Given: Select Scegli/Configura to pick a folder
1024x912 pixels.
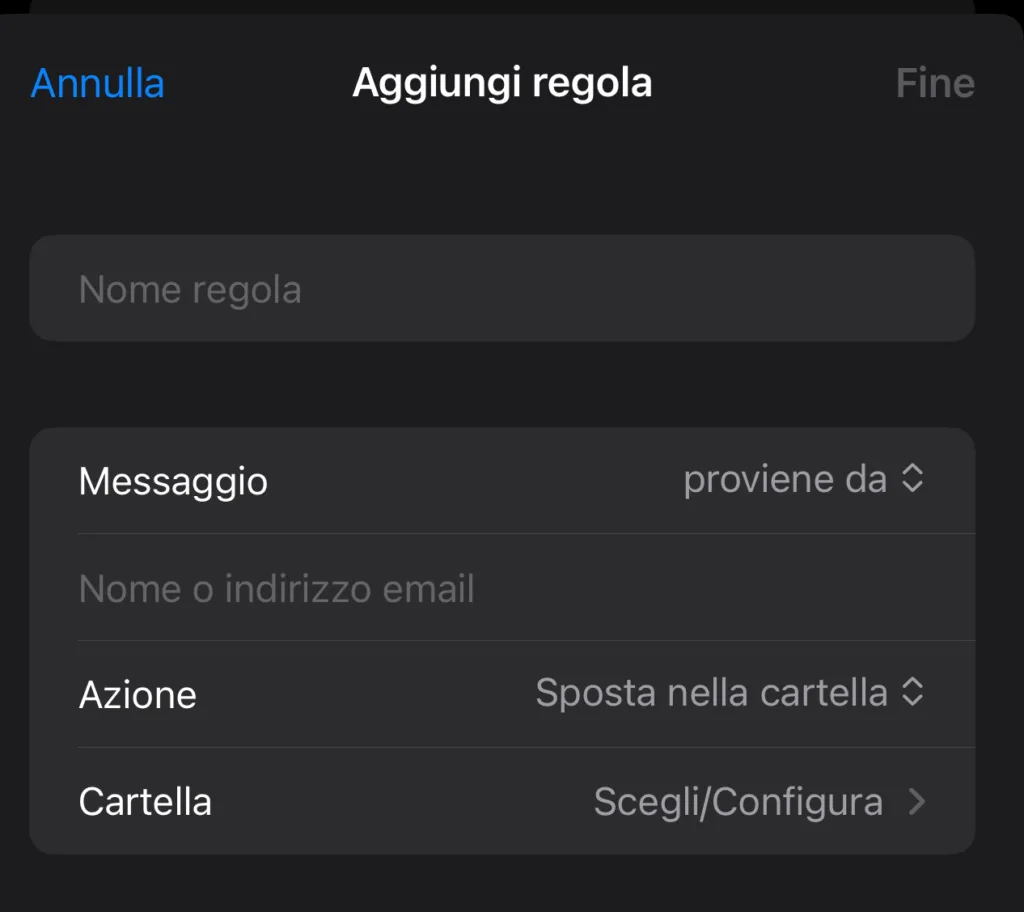Looking at the screenshot, I should (x=738, y=802).
